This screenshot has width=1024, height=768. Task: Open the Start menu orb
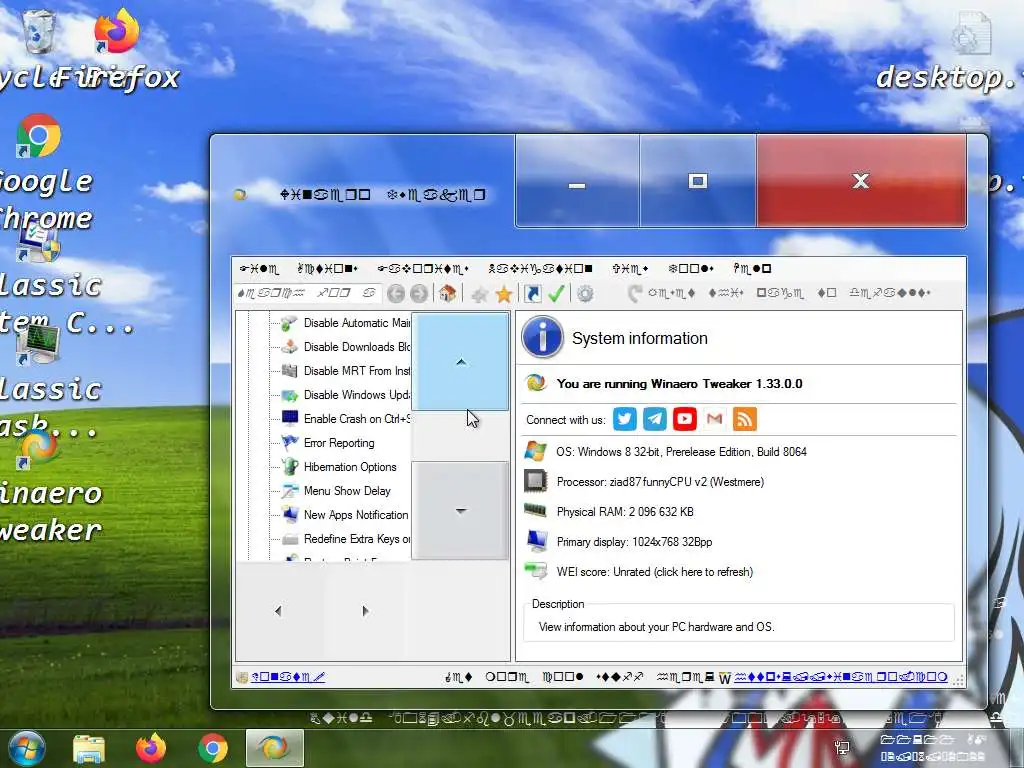pos(26,748)
